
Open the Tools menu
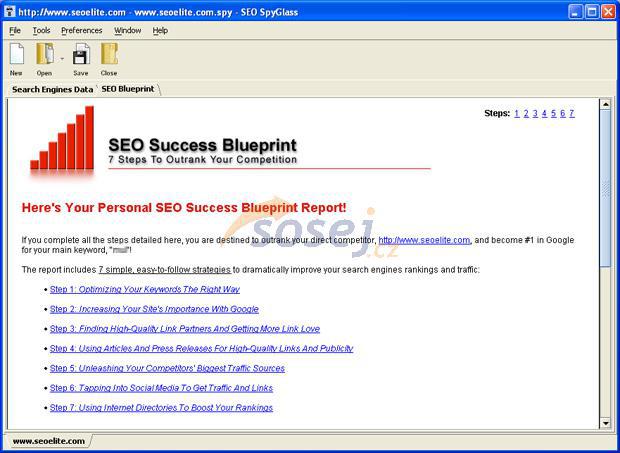coord(41,30)
